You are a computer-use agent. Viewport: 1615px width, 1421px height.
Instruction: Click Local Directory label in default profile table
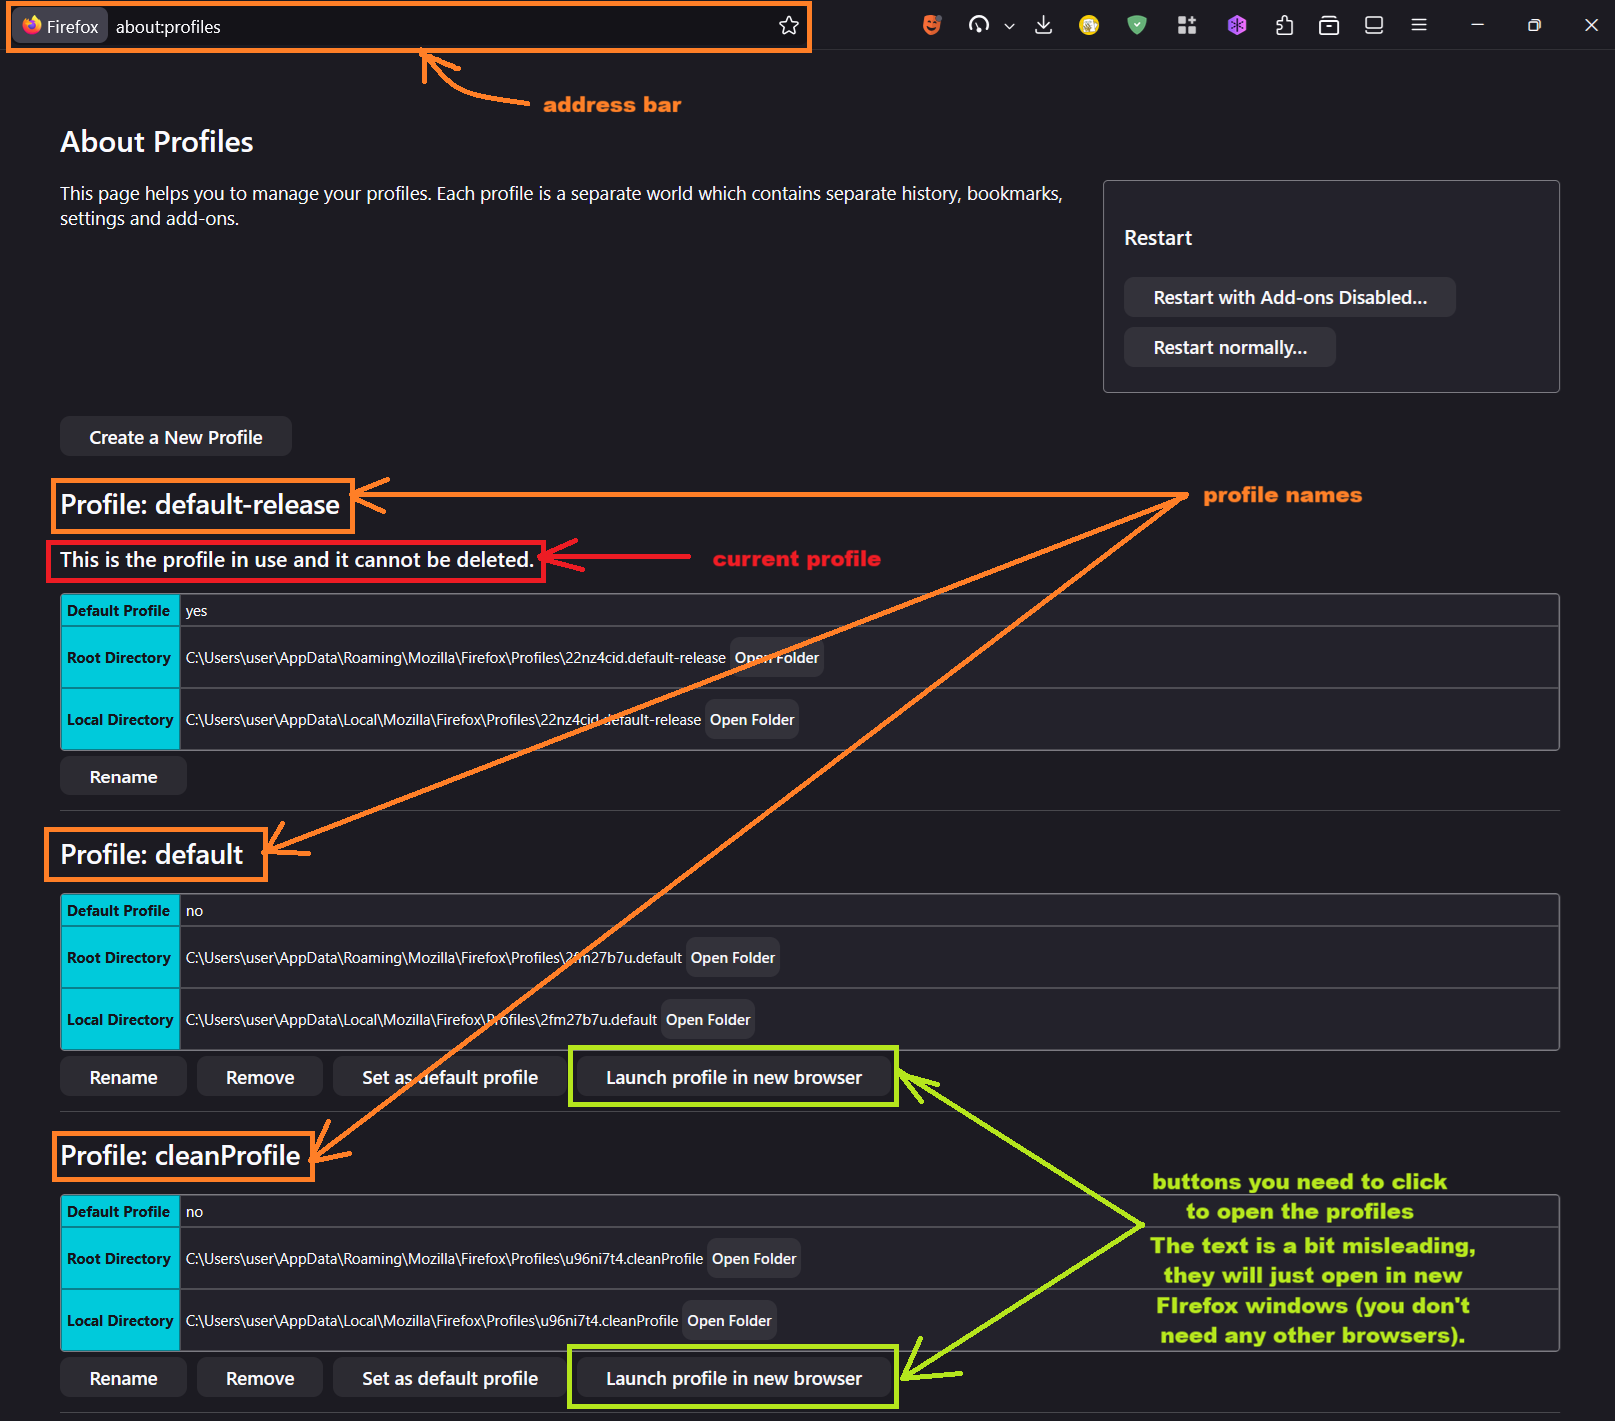click(120, 1020)
